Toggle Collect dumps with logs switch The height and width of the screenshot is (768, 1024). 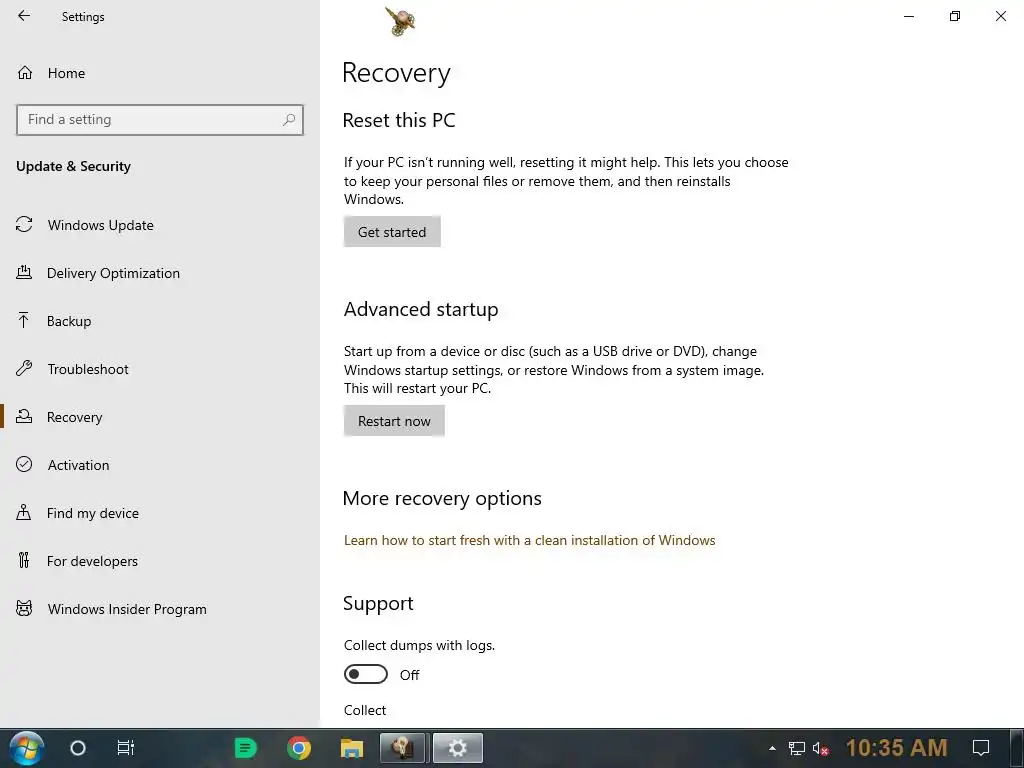366,674
